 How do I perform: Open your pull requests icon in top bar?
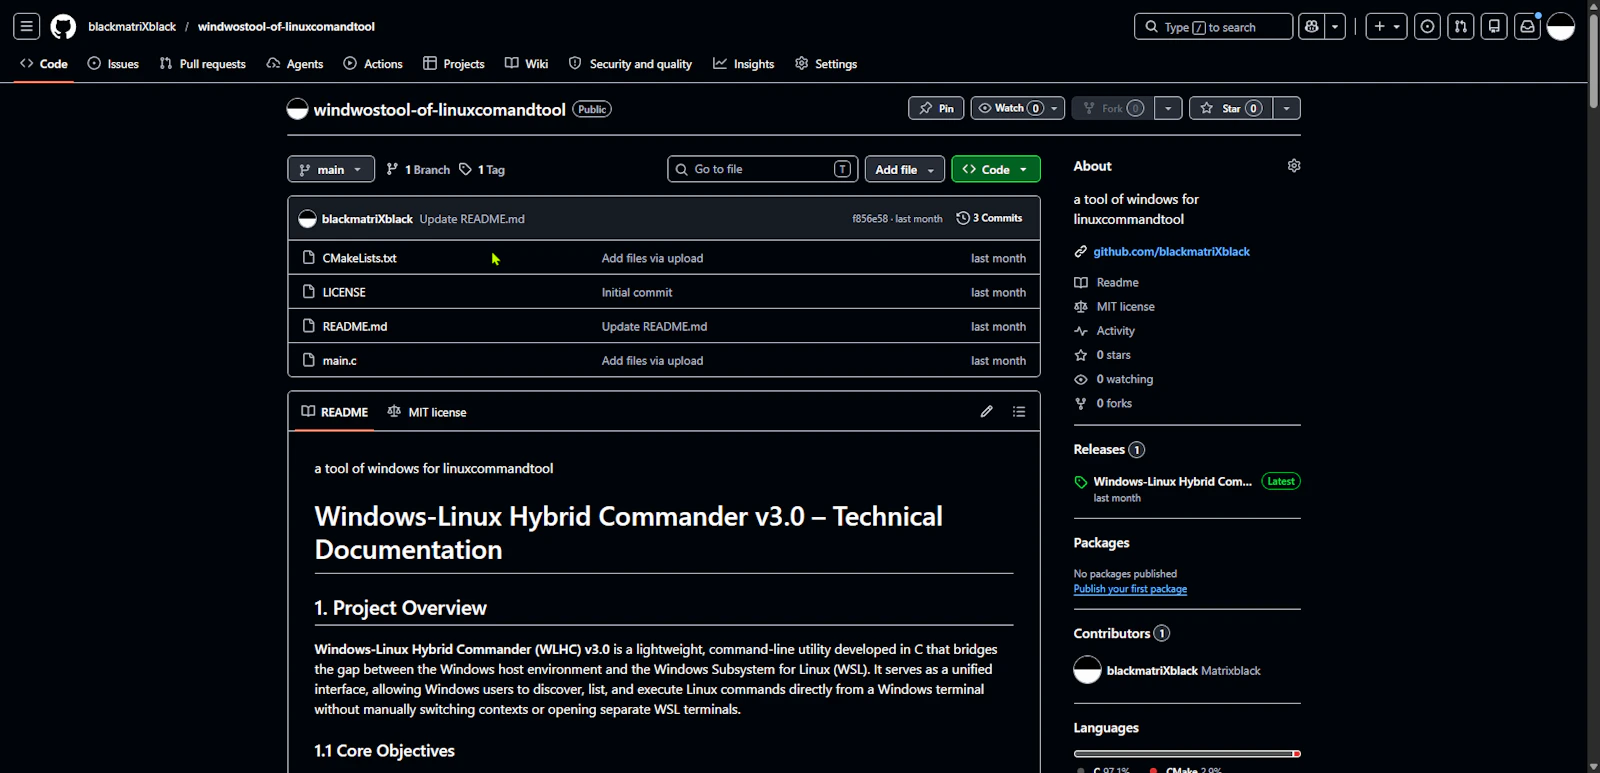[1461, 27]
